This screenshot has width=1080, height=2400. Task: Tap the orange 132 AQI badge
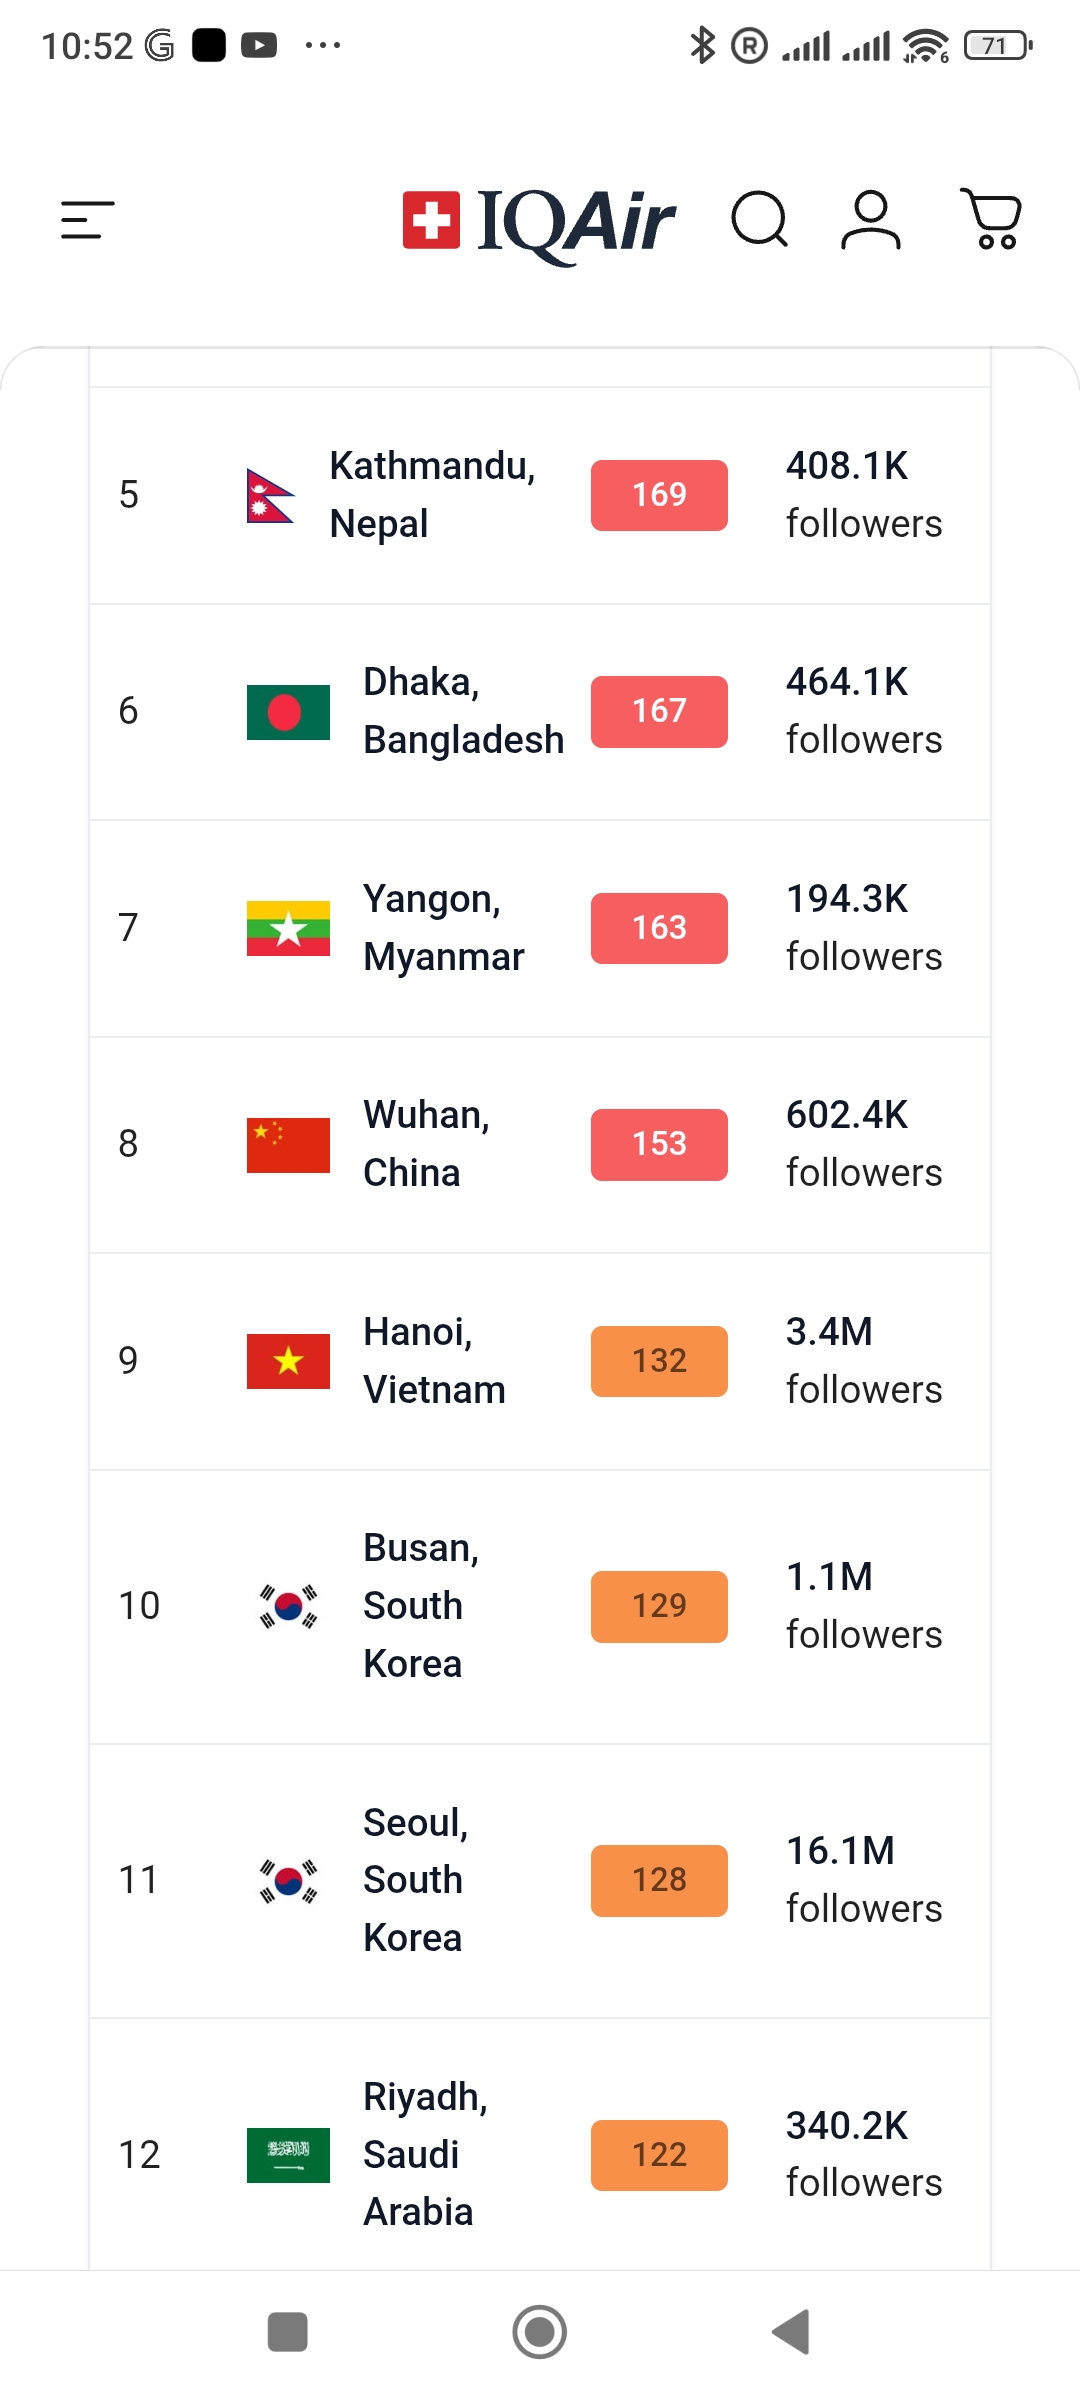659,1361
